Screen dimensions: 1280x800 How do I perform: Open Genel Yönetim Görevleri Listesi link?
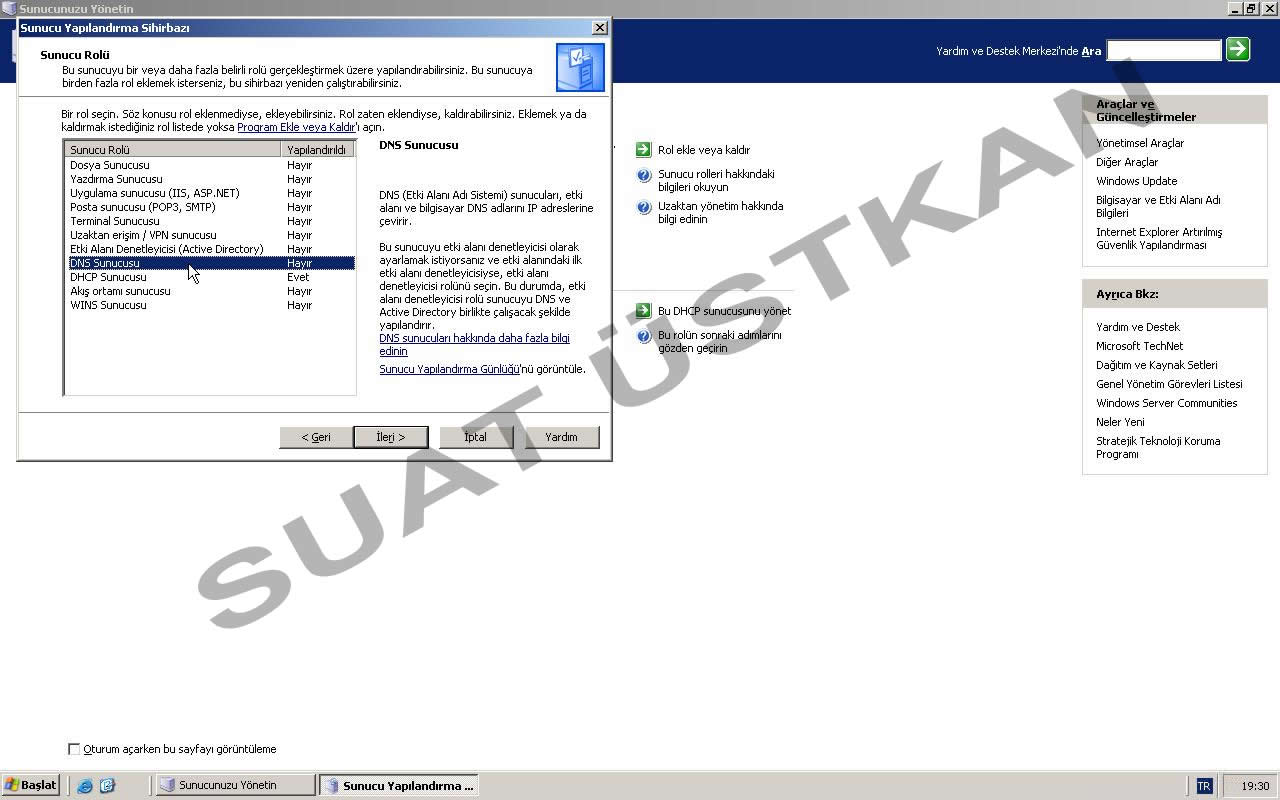[1169, 384]
